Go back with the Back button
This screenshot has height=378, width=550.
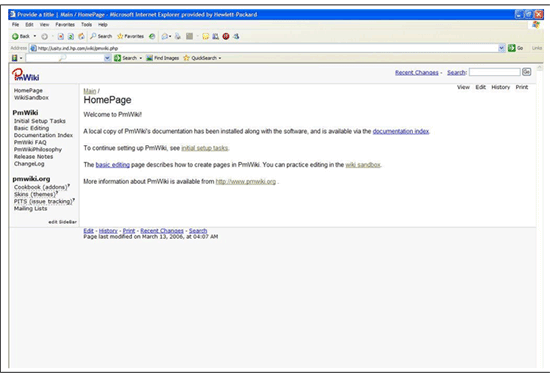pyautogui.click(x=21, y=36)
